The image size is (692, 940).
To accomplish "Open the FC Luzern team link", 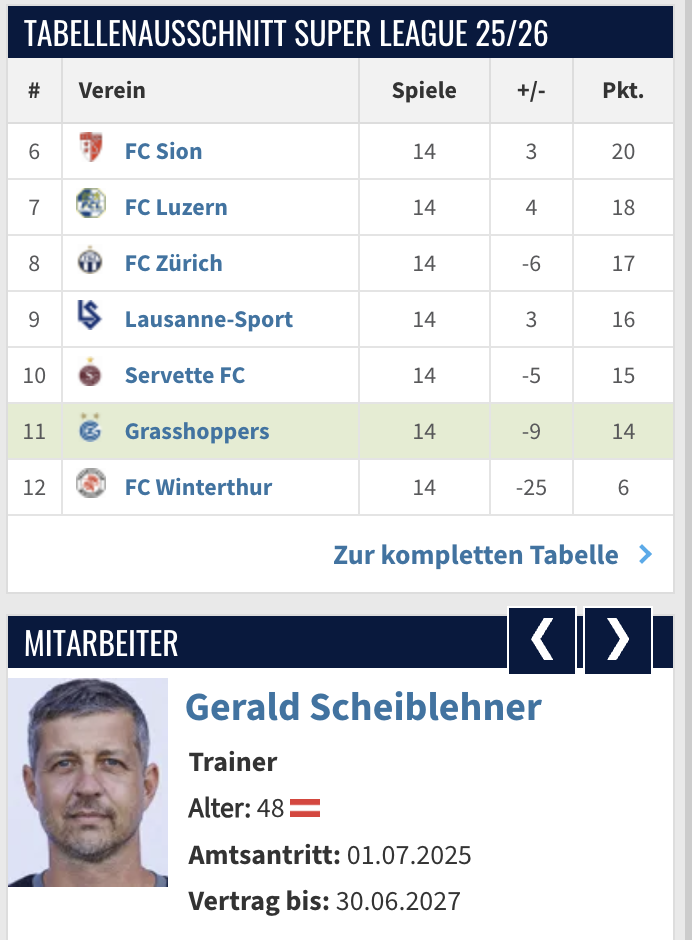I will coord(176,207).
